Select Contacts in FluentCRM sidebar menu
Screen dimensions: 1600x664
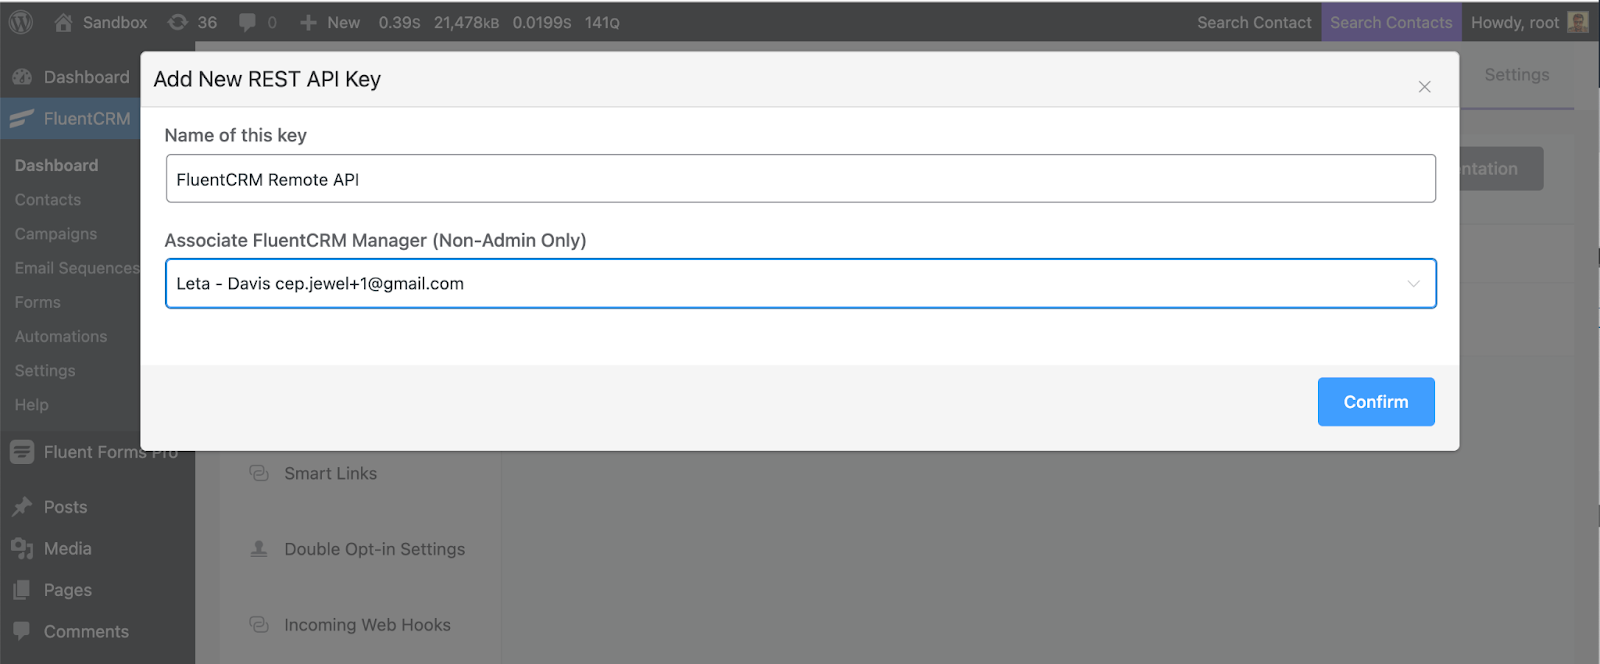pos(48,199)
